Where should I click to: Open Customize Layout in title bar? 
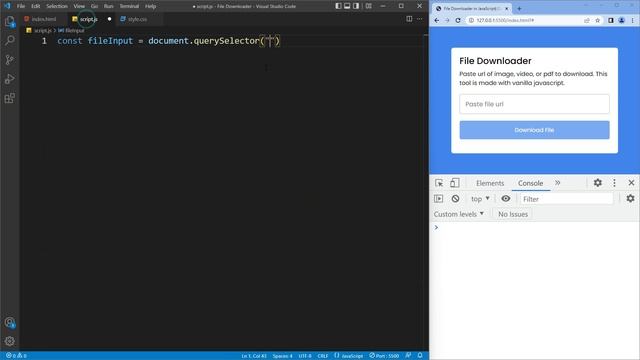[369, 6]
